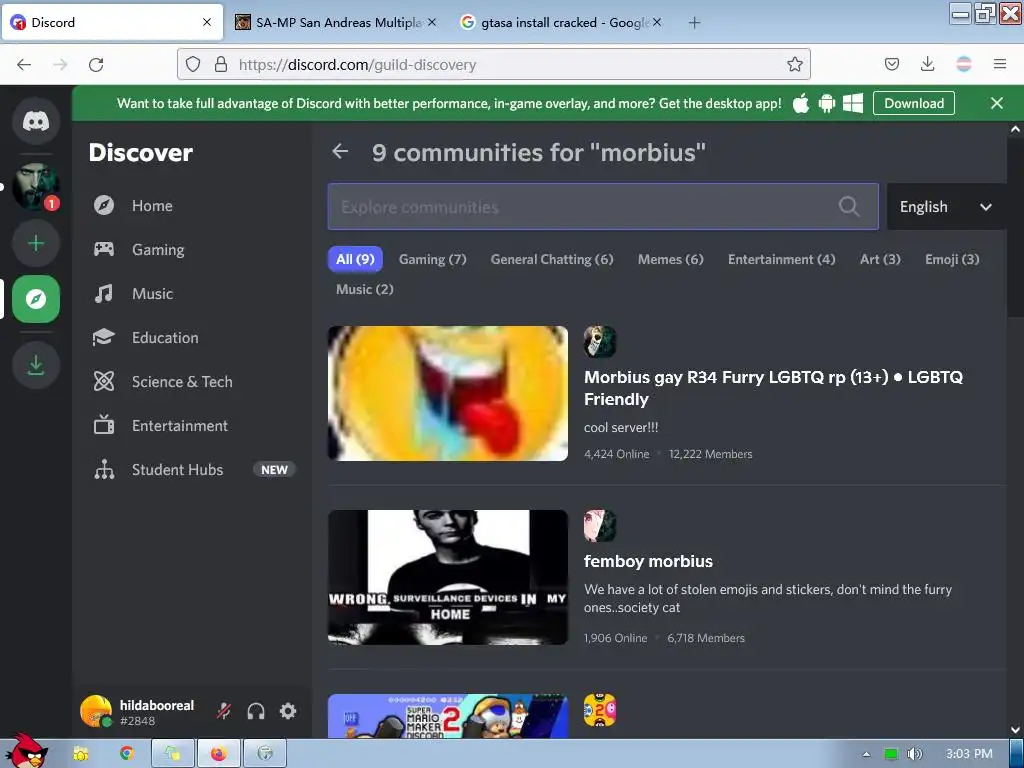Click the compass icon beside Home
The width and height of the screenshot is (1024, 768).
coord(104,206)
